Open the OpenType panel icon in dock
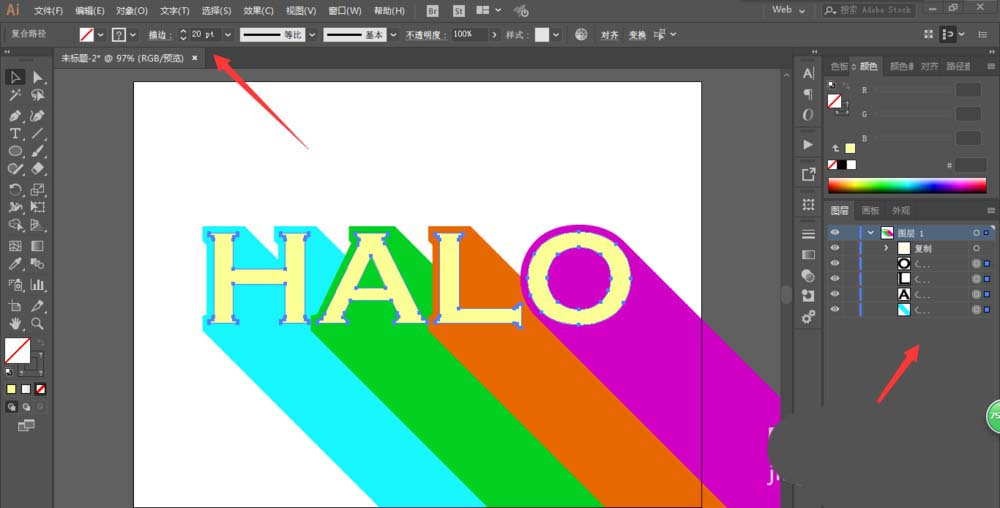The height and width of the screenshot is (508, 1000). pyautogui.click(x=808, y=115)
